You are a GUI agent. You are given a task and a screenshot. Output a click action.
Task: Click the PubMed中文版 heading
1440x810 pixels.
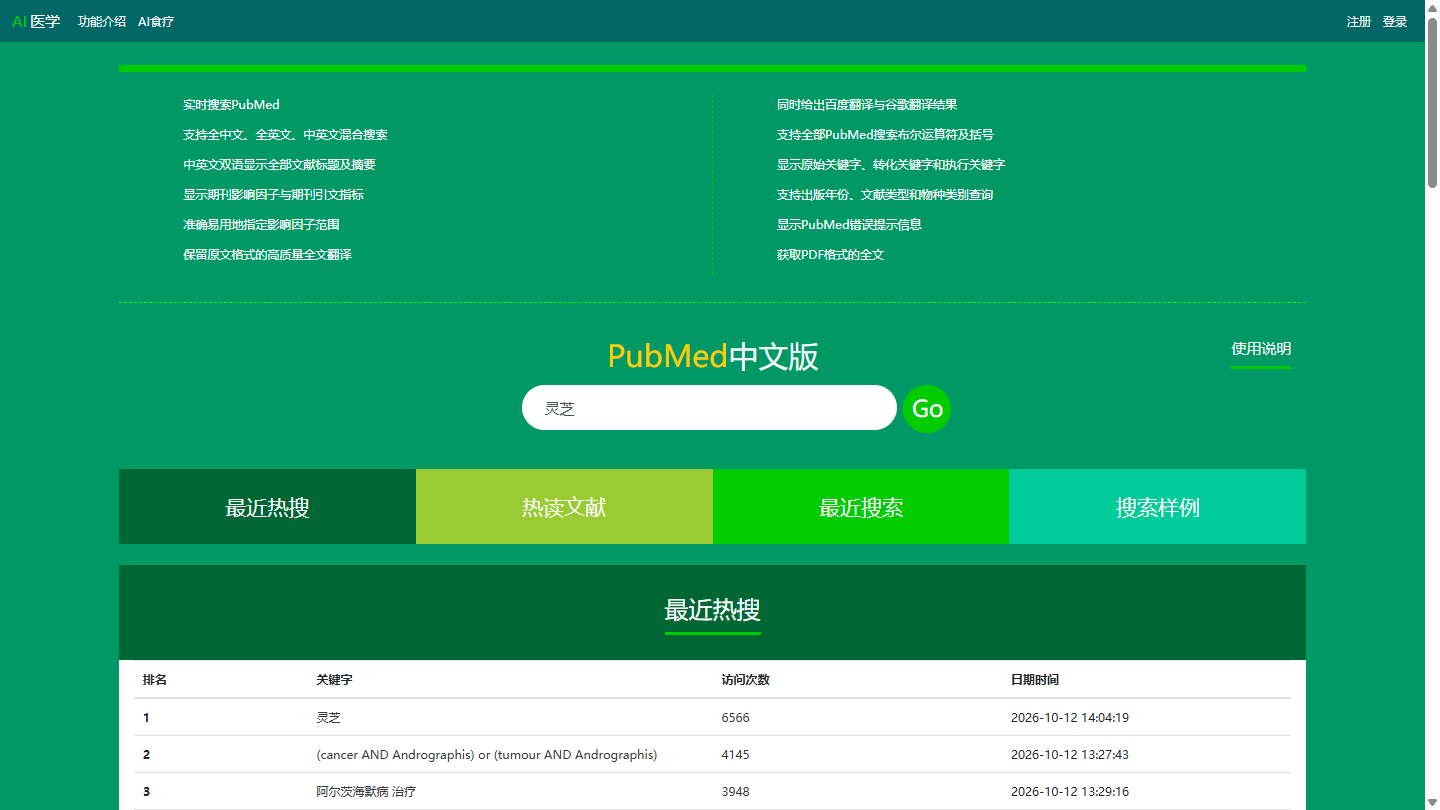click(x=713, y=357)
